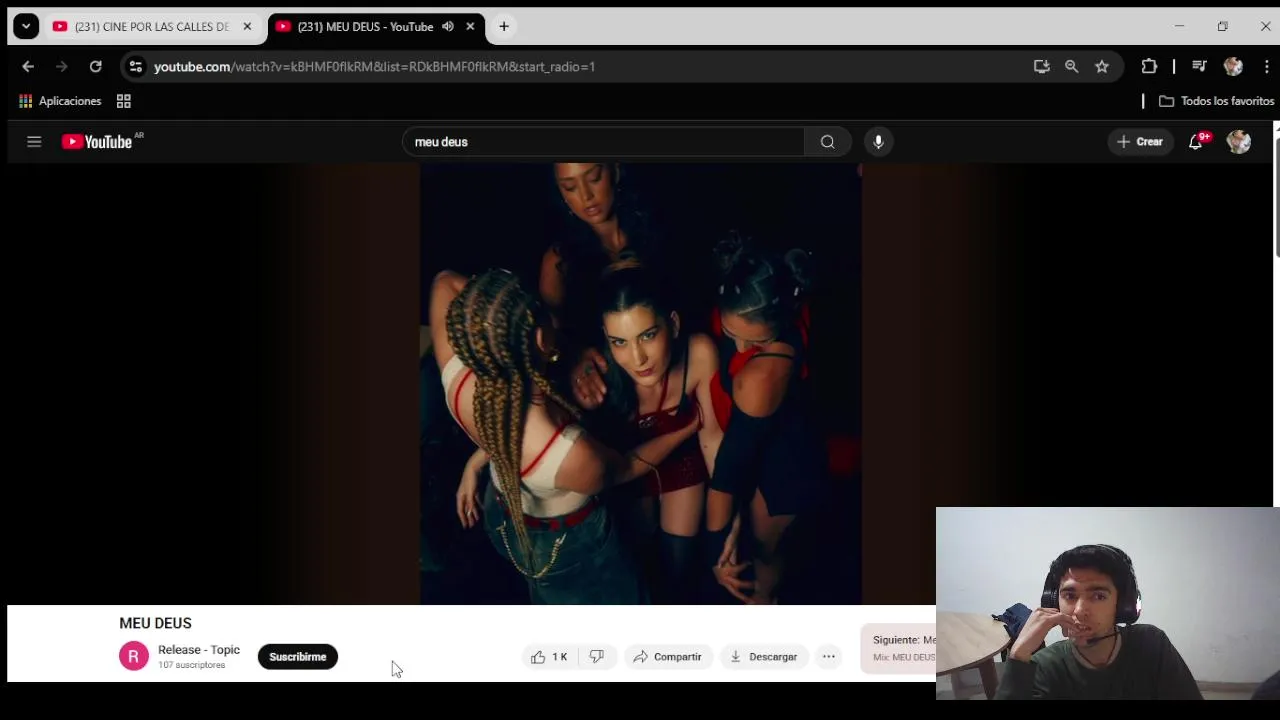The image size is (1280, 720).
Task: Open the Chrome profile avatar
Action: (1233, 66)
